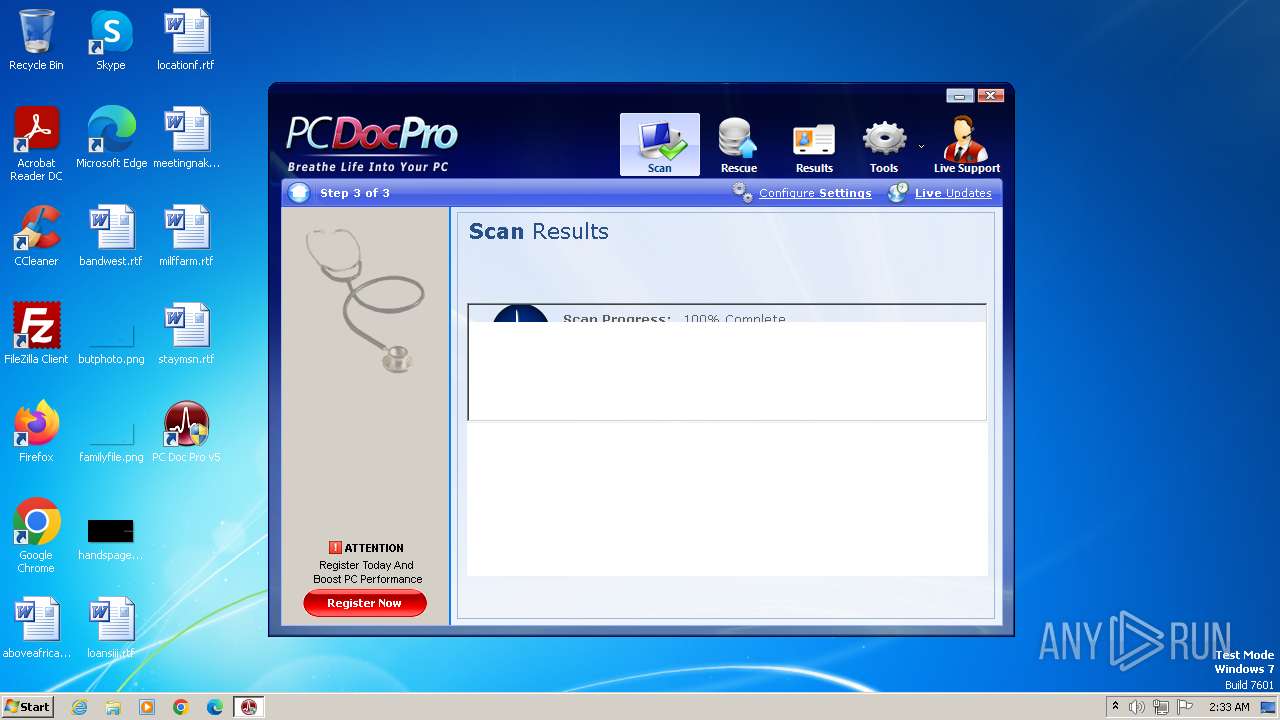Open network status tray icon
Image resolution: width=1280 pixels, height=720 pixels.
tap(1161, 707)
